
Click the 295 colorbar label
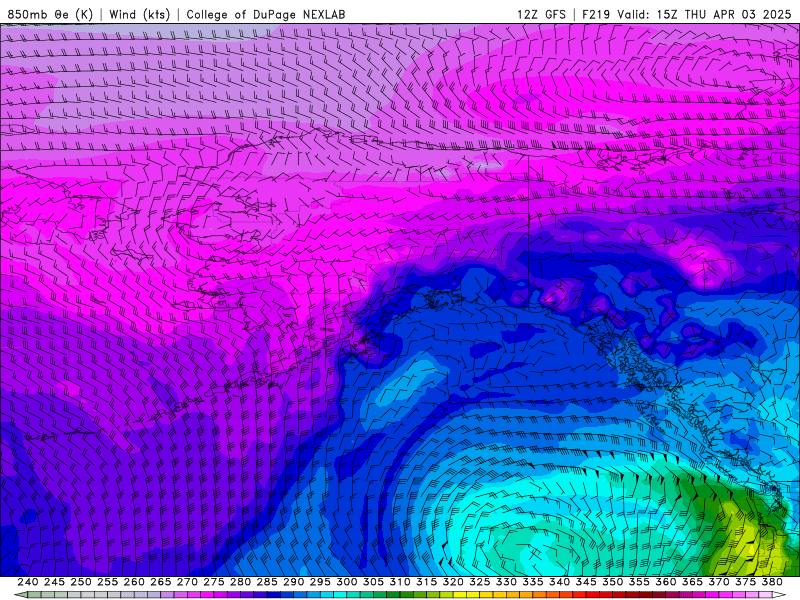pyautogui.click(x=320, y=582)
